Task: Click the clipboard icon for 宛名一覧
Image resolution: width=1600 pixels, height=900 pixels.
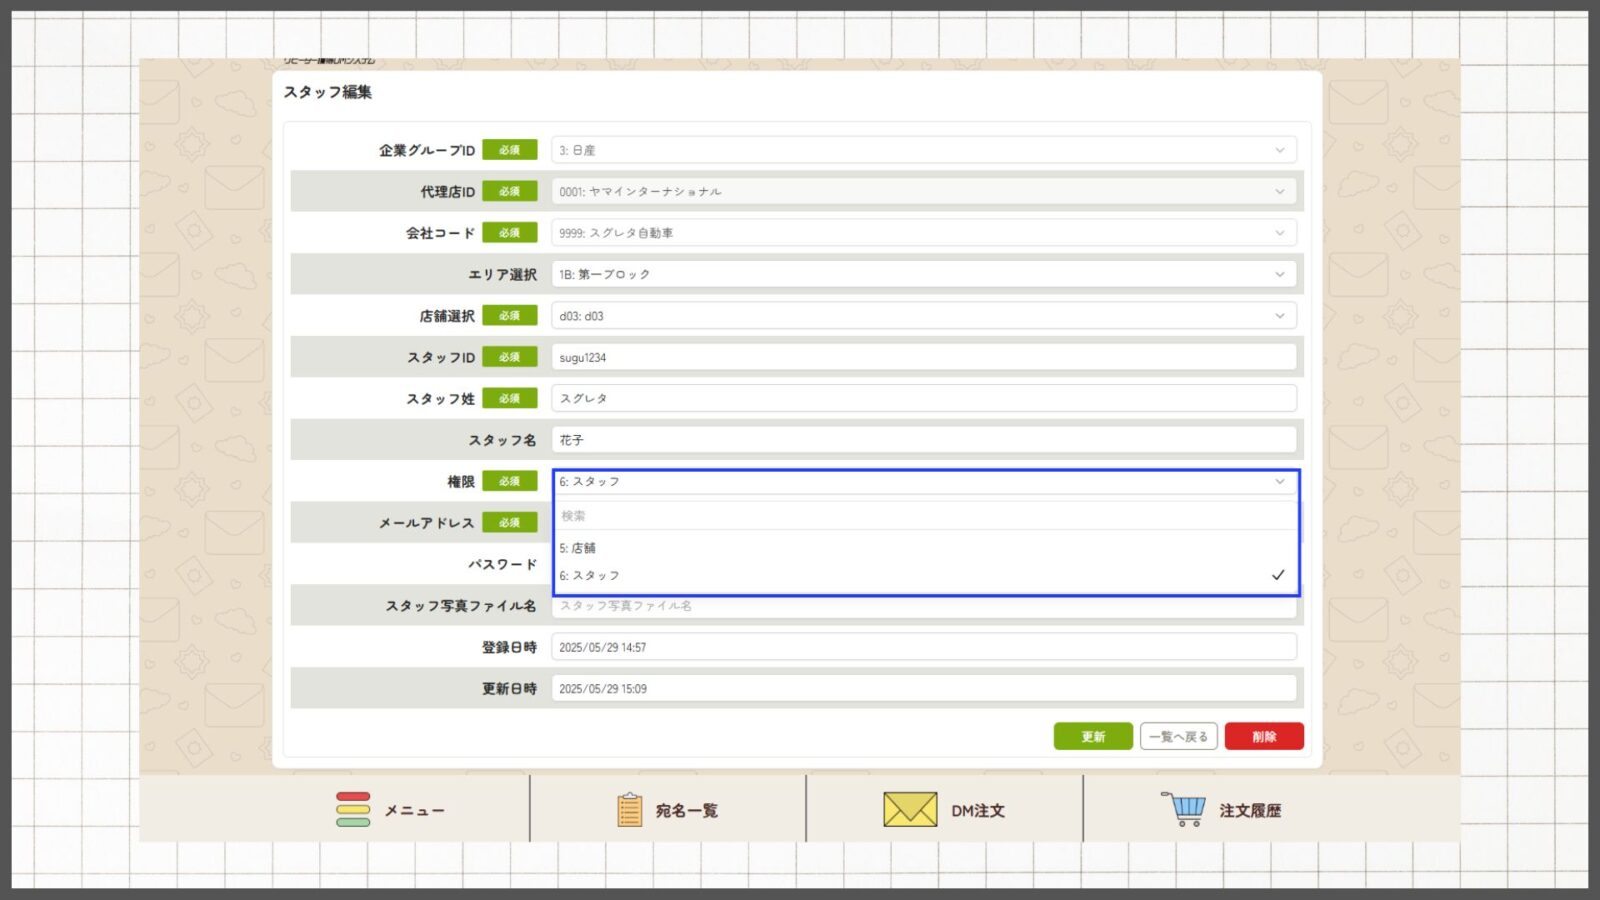Action: coord(629,810)
